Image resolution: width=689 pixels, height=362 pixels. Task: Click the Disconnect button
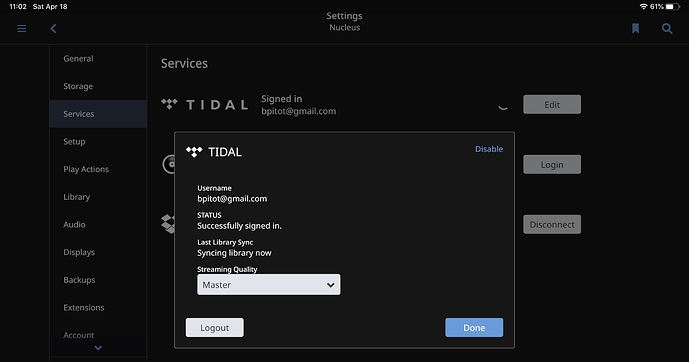552,224
